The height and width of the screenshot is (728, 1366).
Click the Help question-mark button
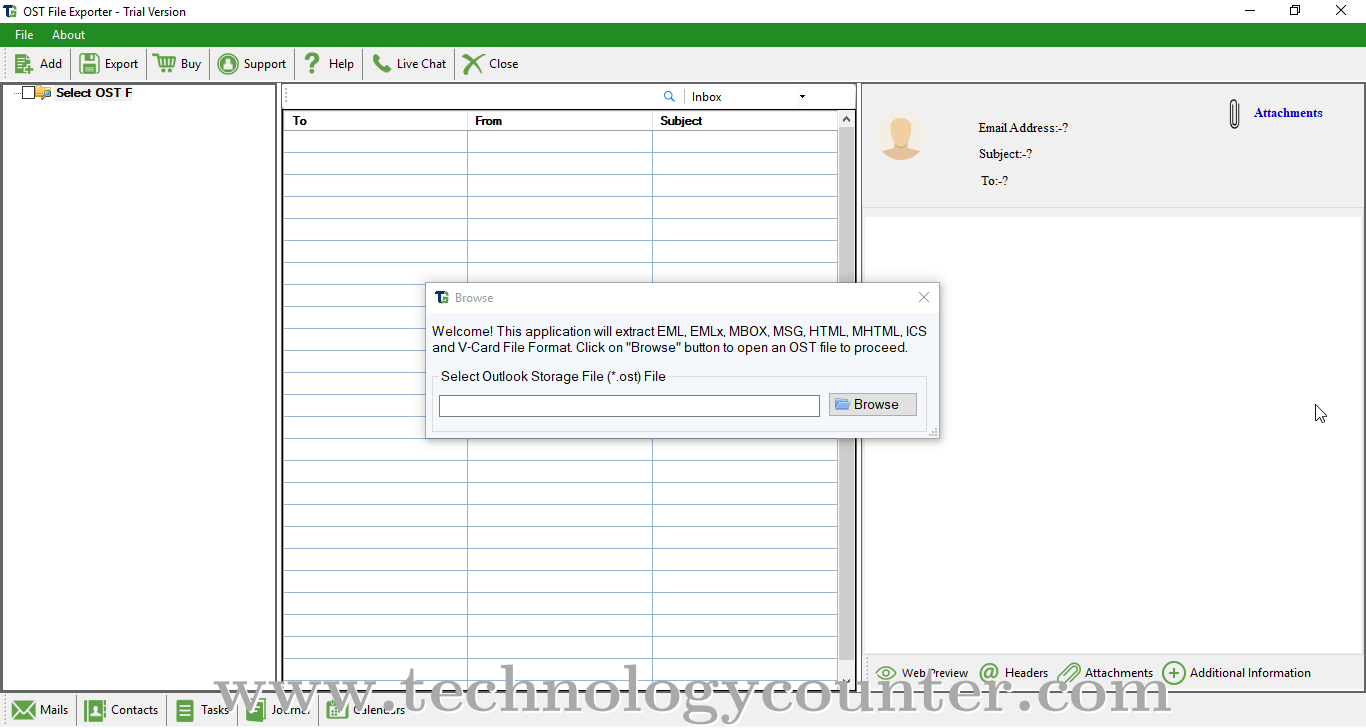click(x=328, y=64)
